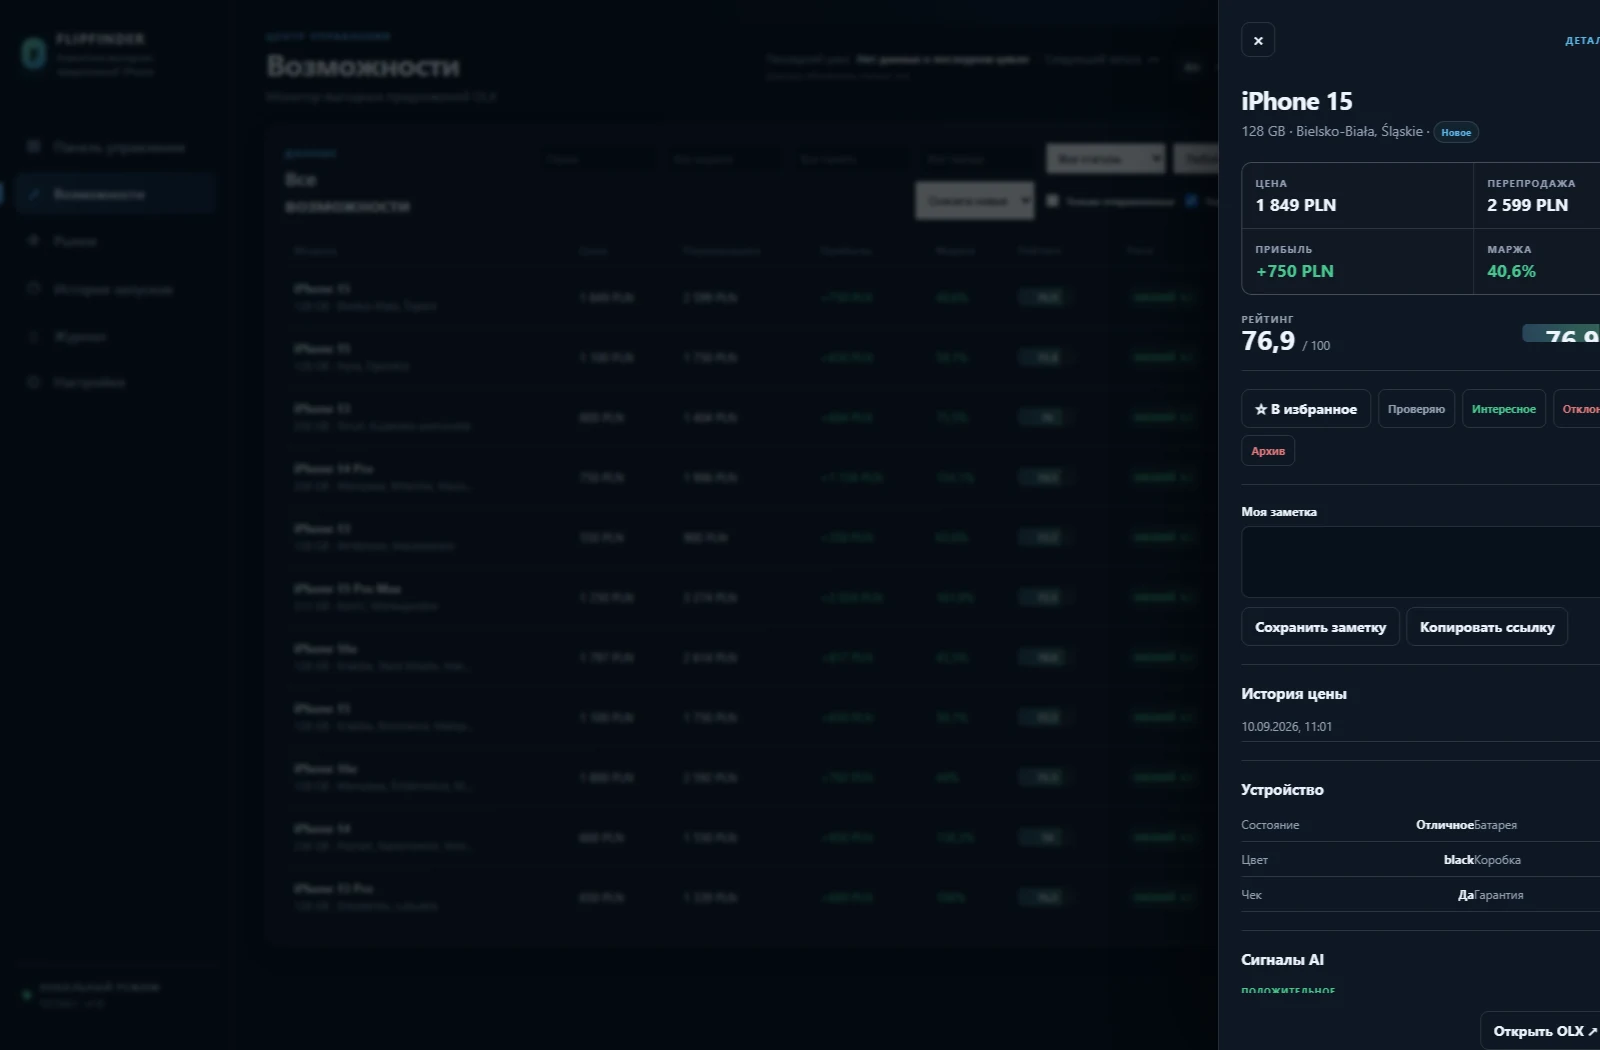The width and height of the screenshot is (1600, 1050).
Task: Open the status filter dropdown
Action: (x=1106, y=158)
